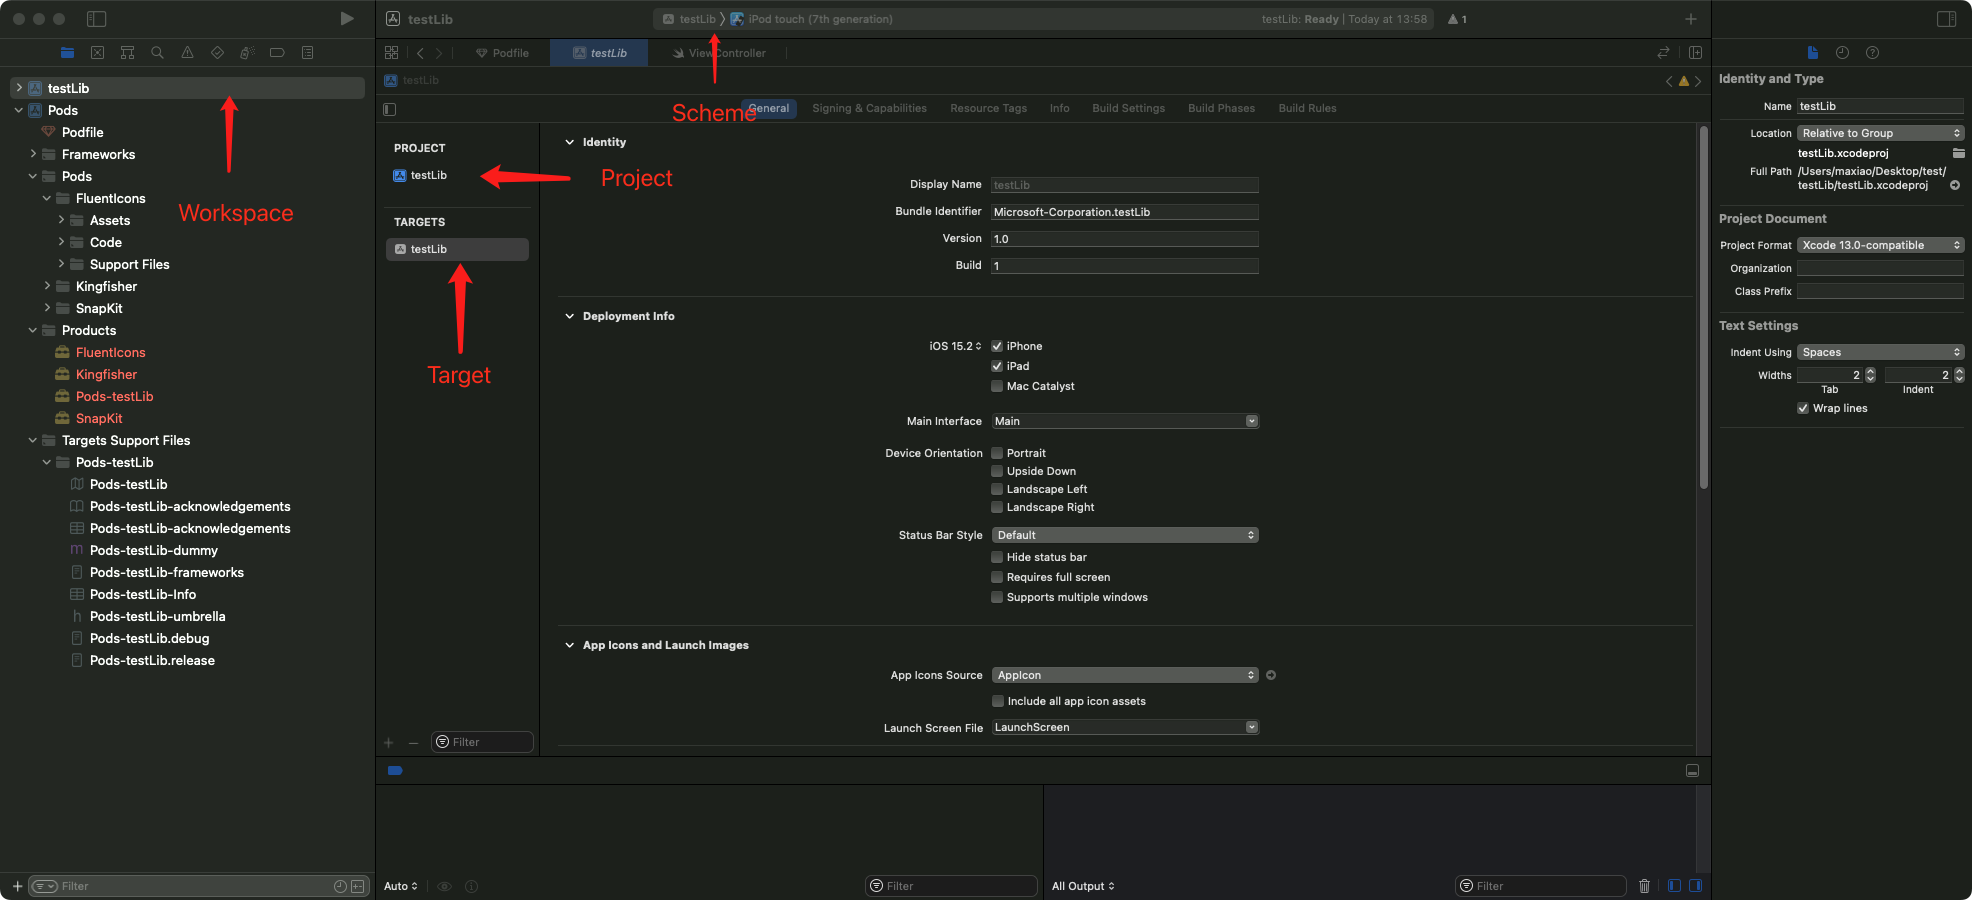Open editor options swap arrows
Image resolution: width=1972 pixels, height=900 pixels.
pos(1663,53)
